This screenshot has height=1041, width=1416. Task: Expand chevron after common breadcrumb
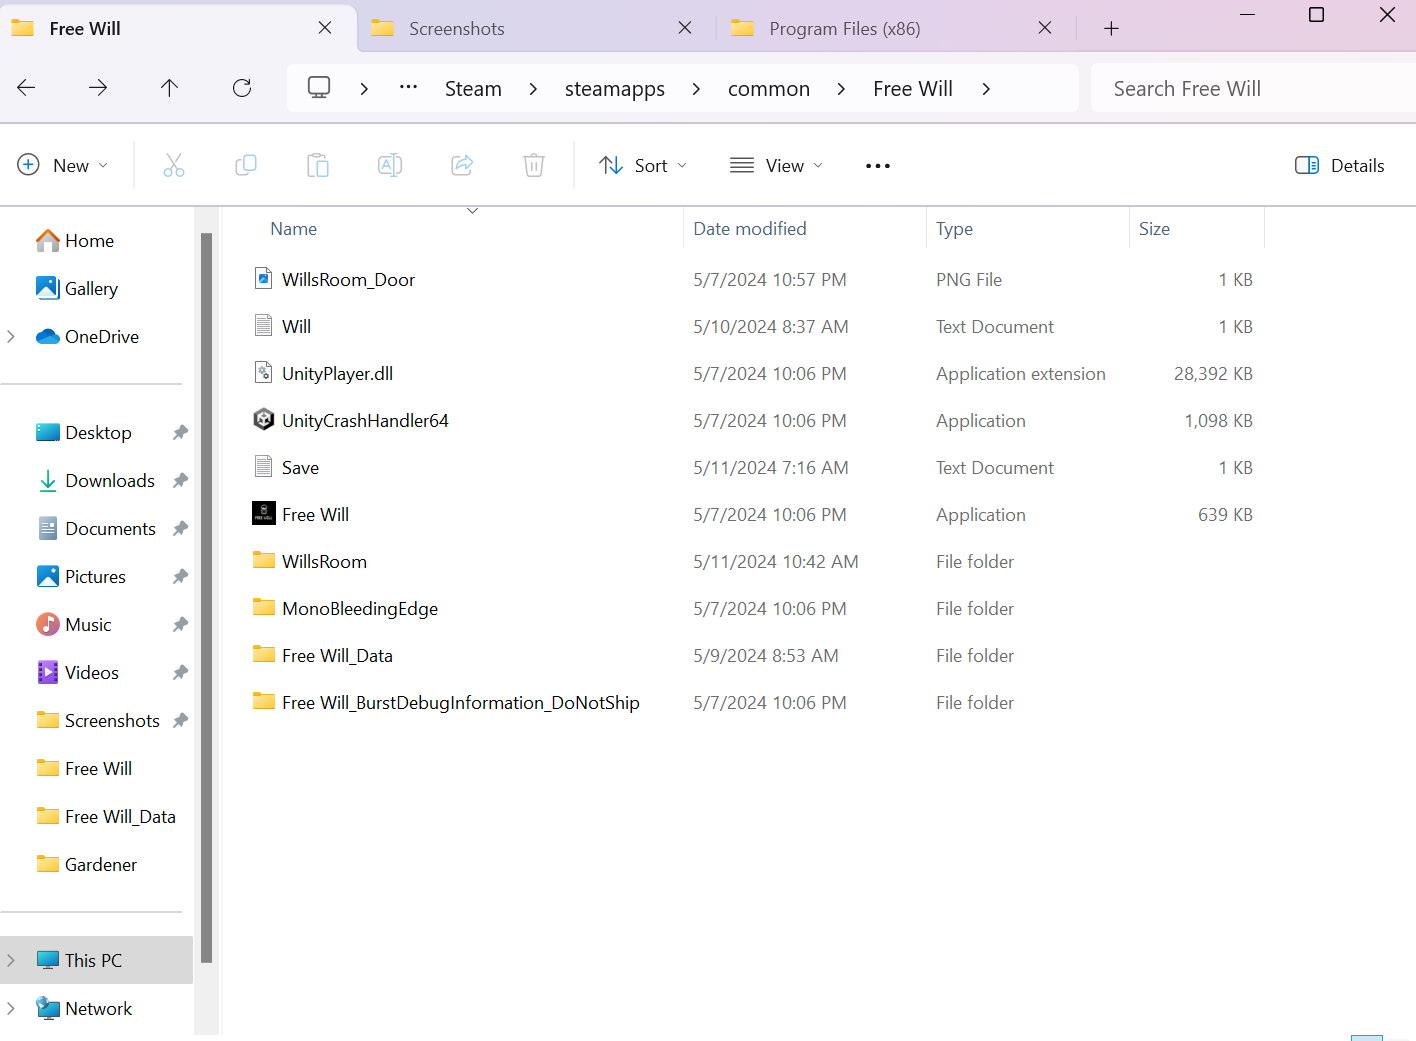pos(841,88)
